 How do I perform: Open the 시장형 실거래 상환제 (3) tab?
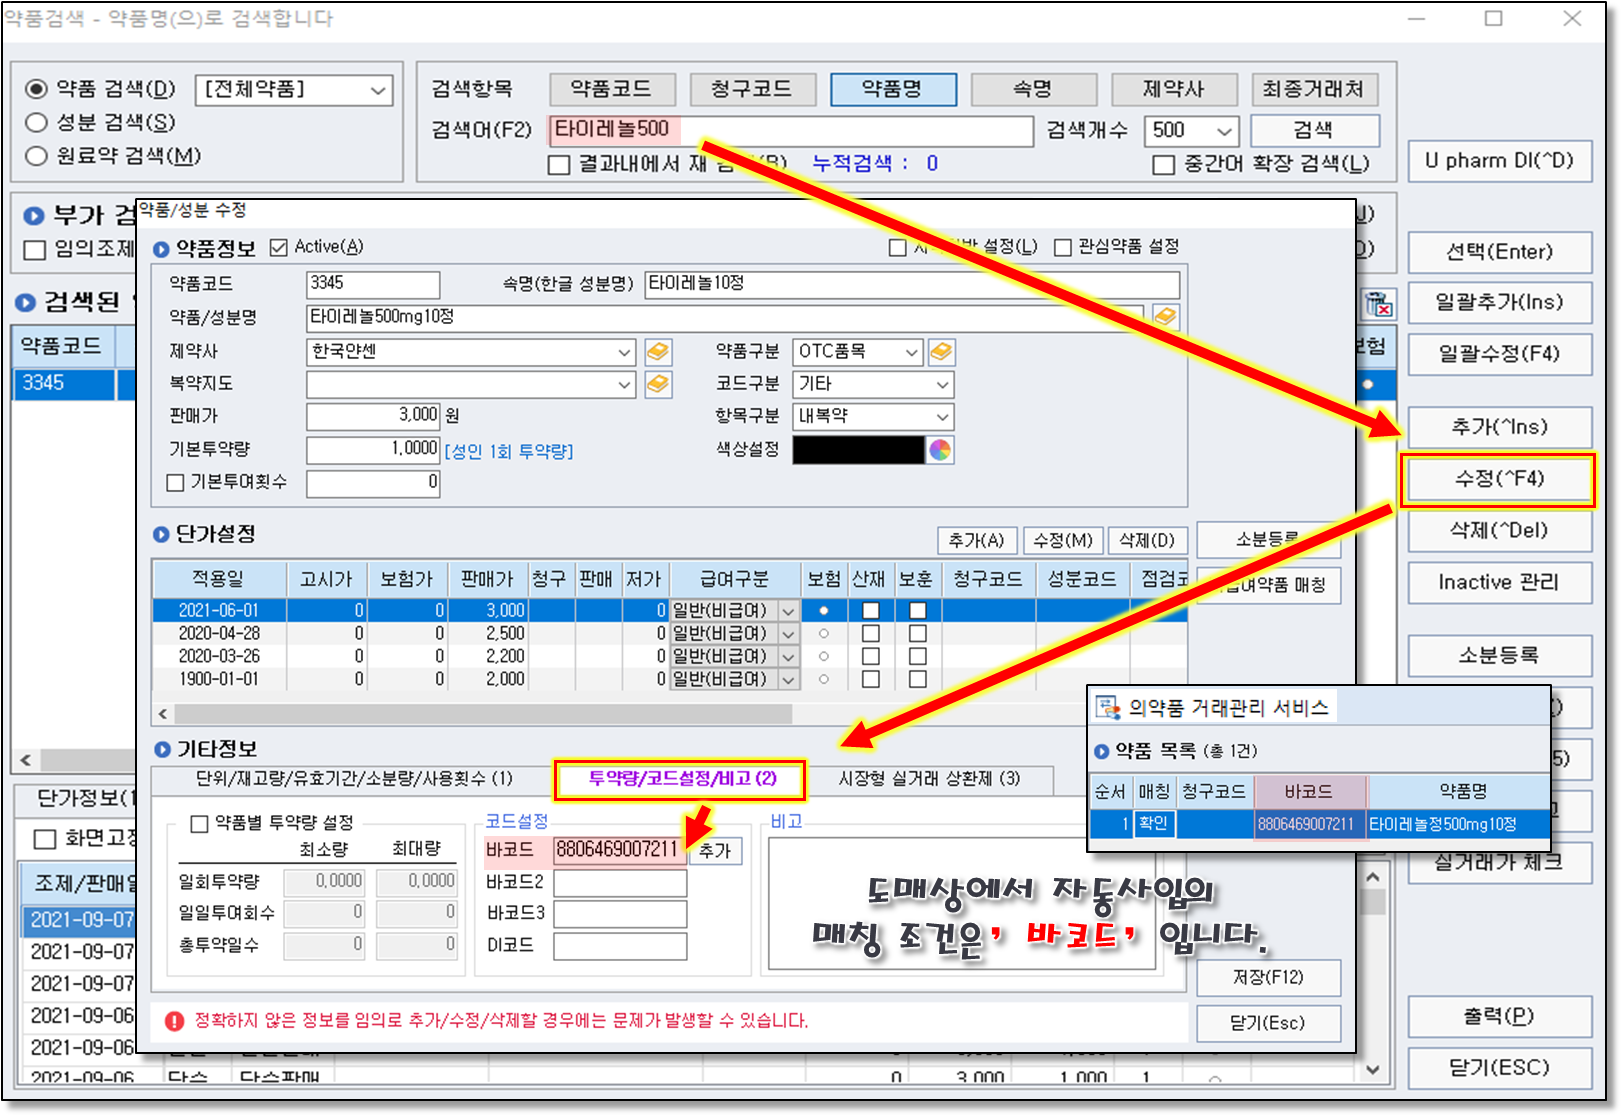(x=928, y=778)
